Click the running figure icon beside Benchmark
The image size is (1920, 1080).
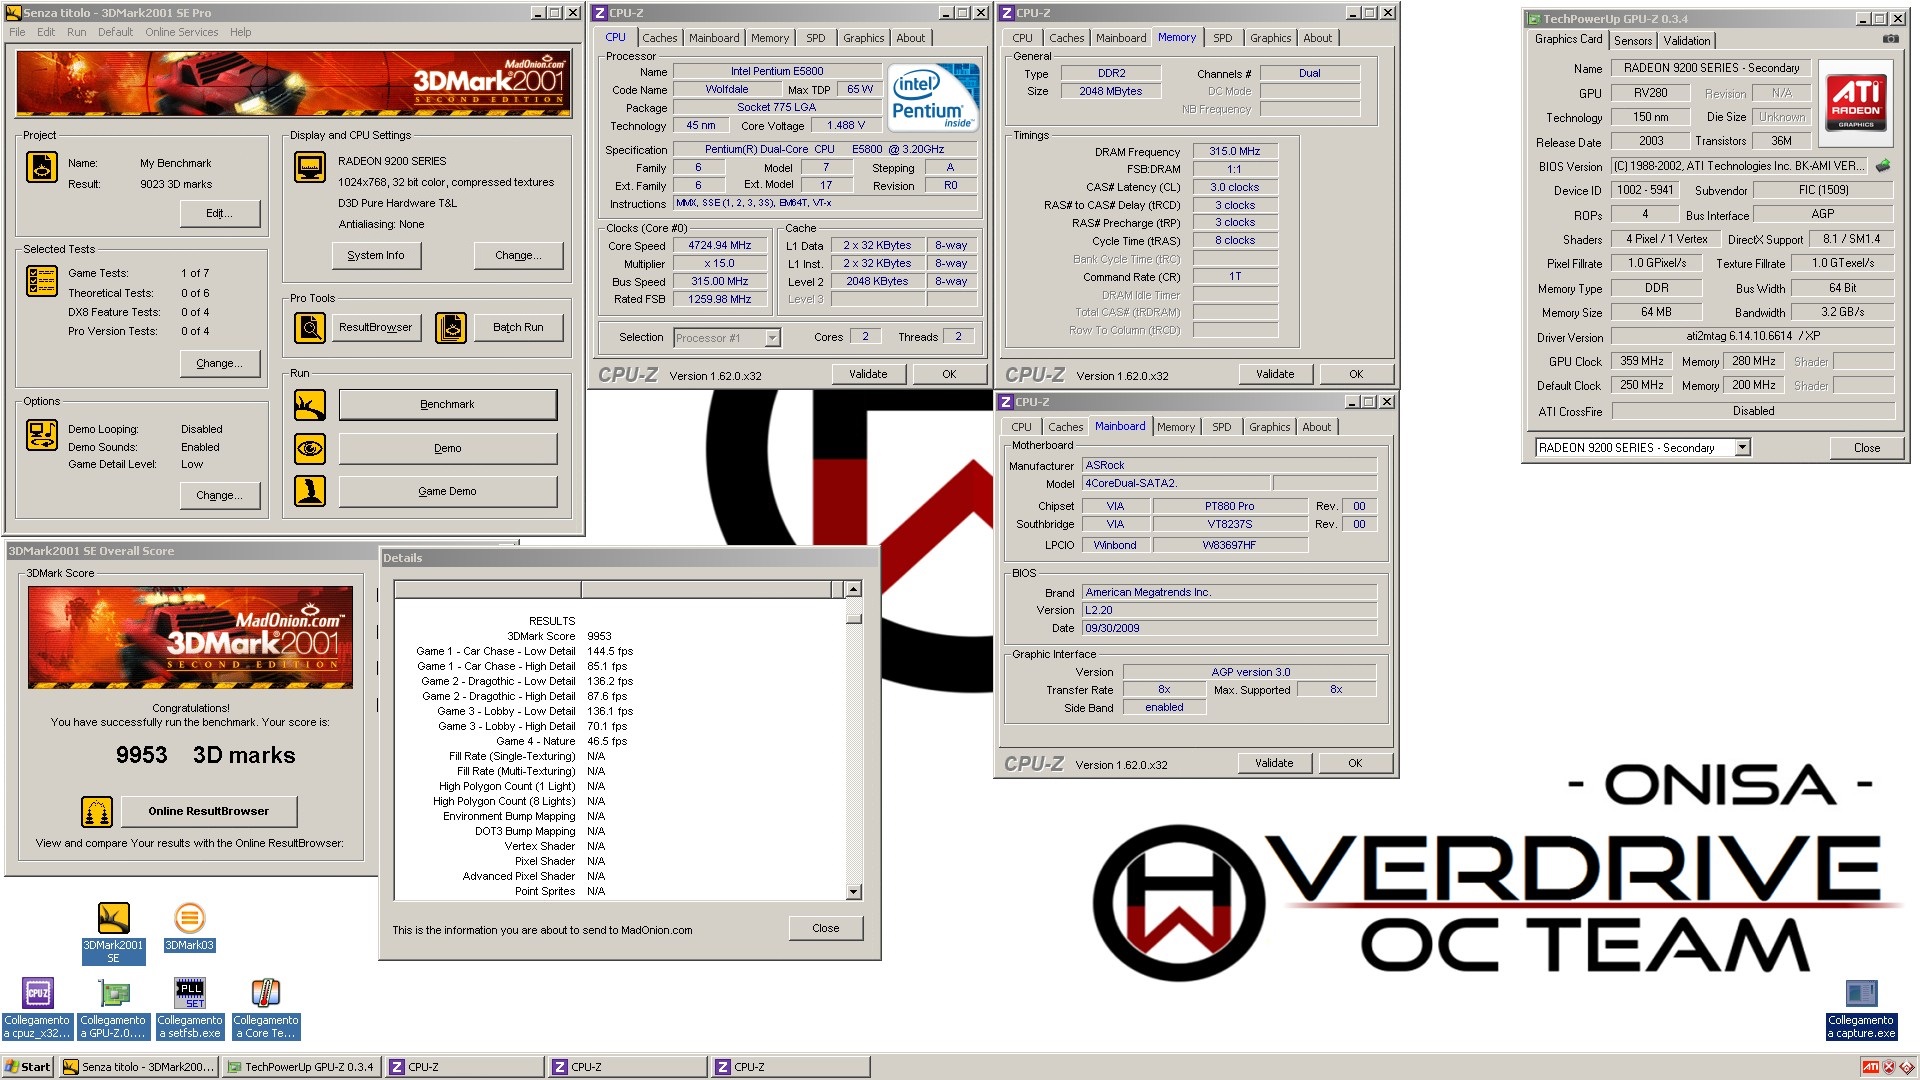coord(310,405)
